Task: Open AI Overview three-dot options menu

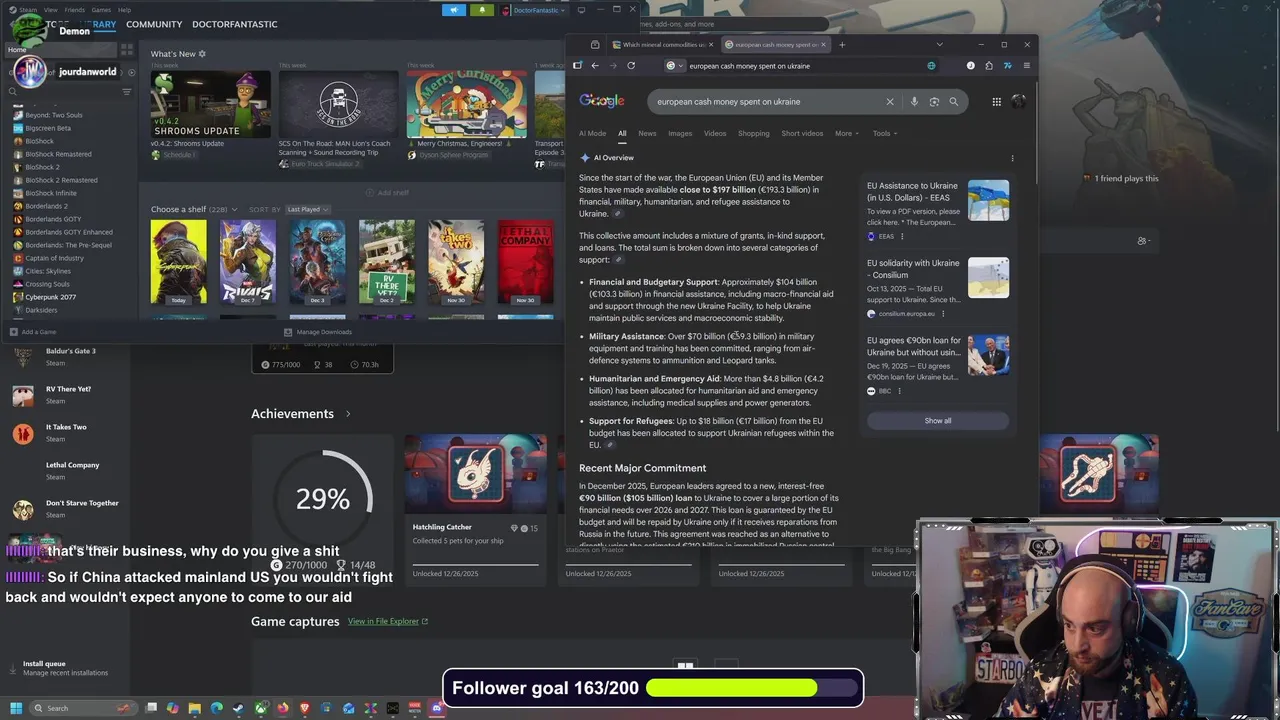Action: [x=1012, y=158]
